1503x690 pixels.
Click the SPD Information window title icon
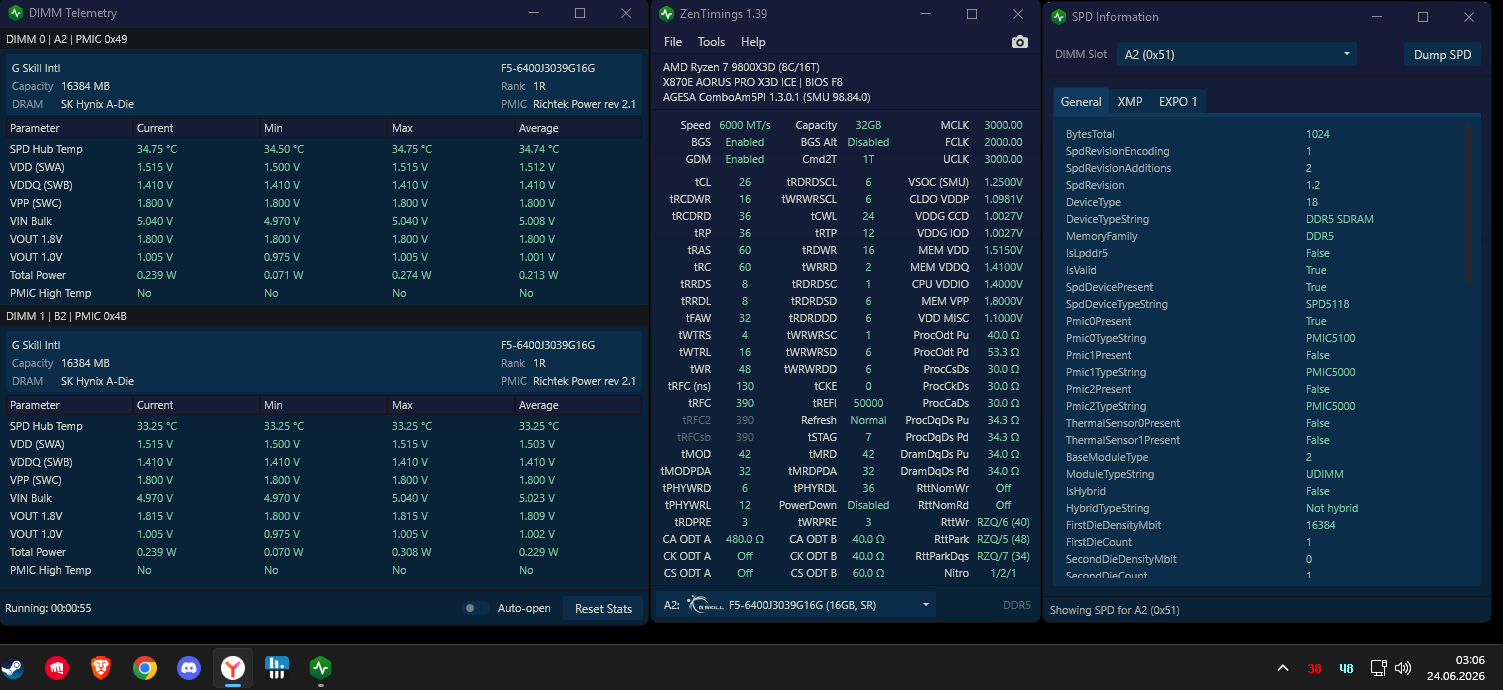click(x=1059, y=16)
